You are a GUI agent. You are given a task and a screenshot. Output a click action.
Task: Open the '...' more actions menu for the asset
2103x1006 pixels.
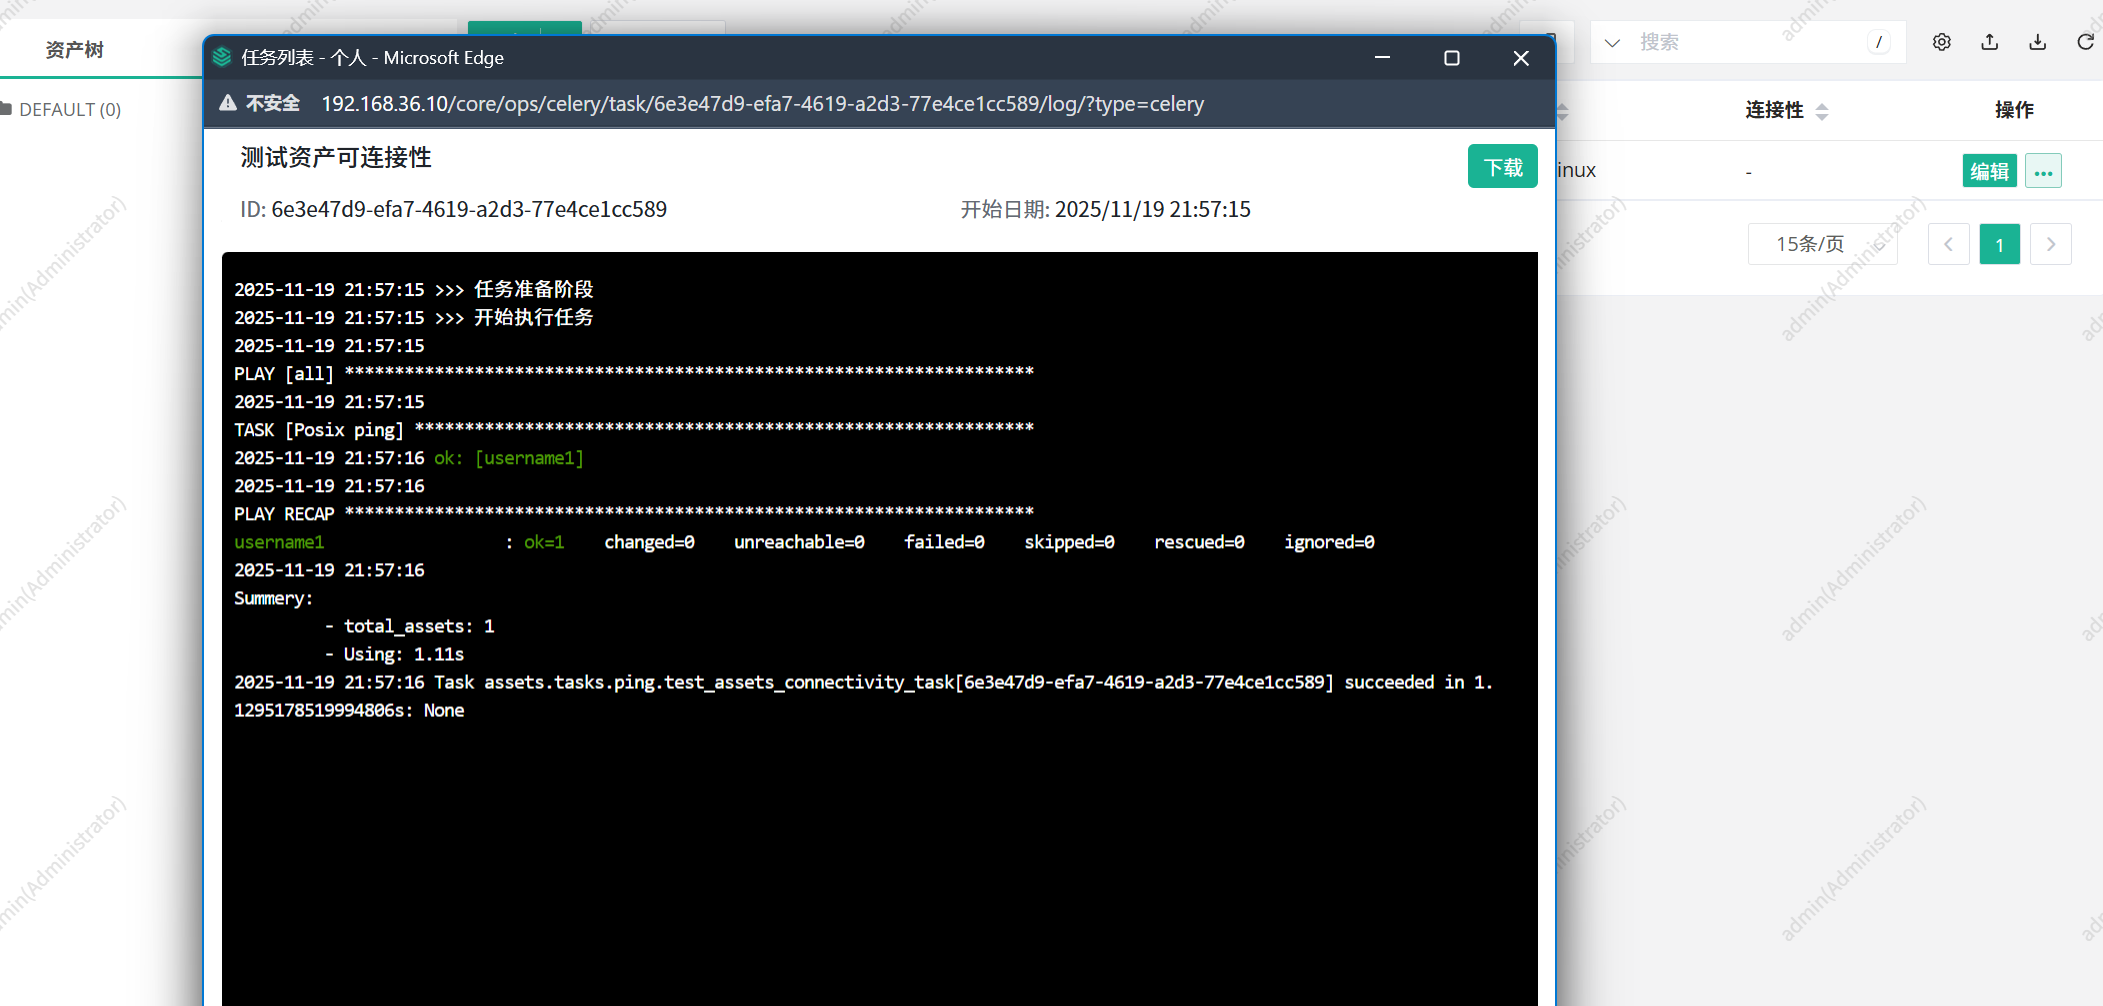2044,170
